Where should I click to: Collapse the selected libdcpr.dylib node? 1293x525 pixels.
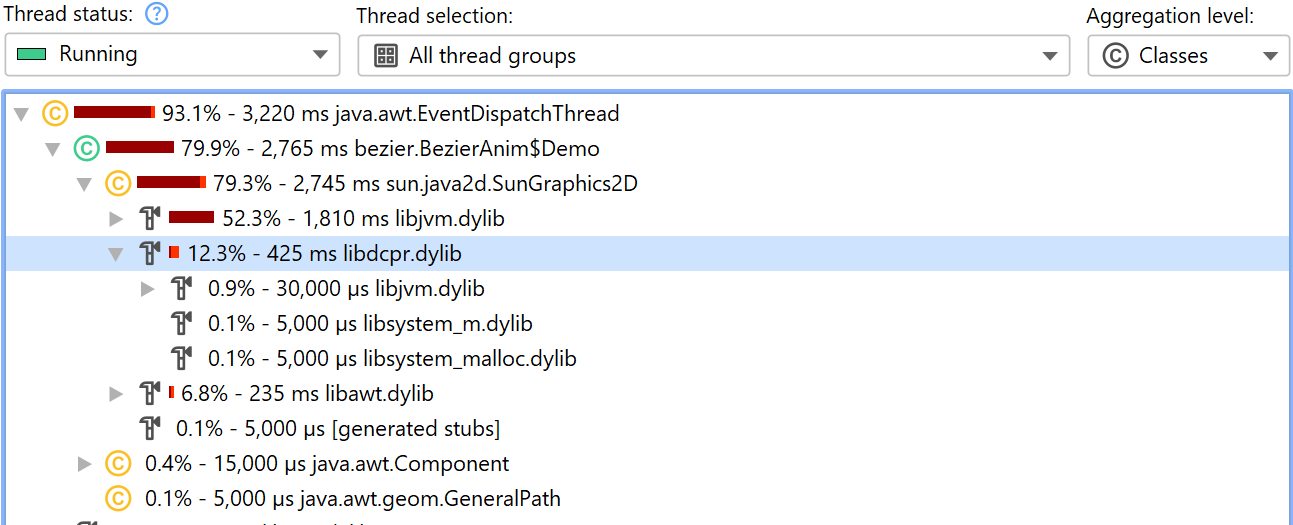tap(116, 254)
